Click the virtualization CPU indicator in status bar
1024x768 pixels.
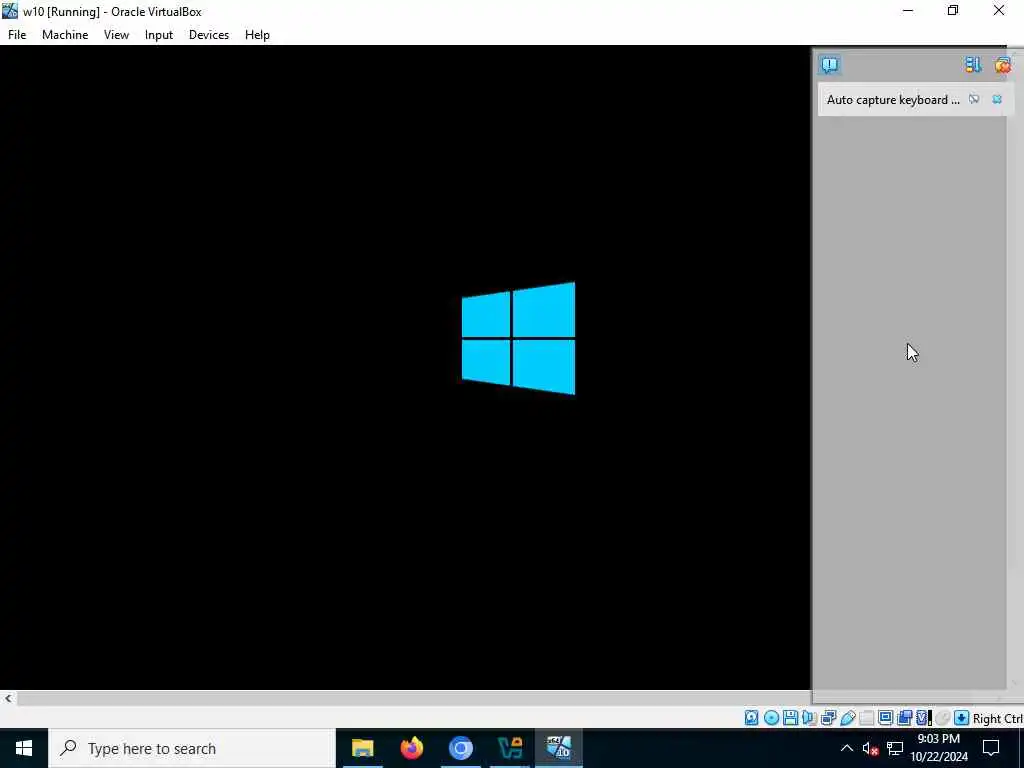click(923, 718)
